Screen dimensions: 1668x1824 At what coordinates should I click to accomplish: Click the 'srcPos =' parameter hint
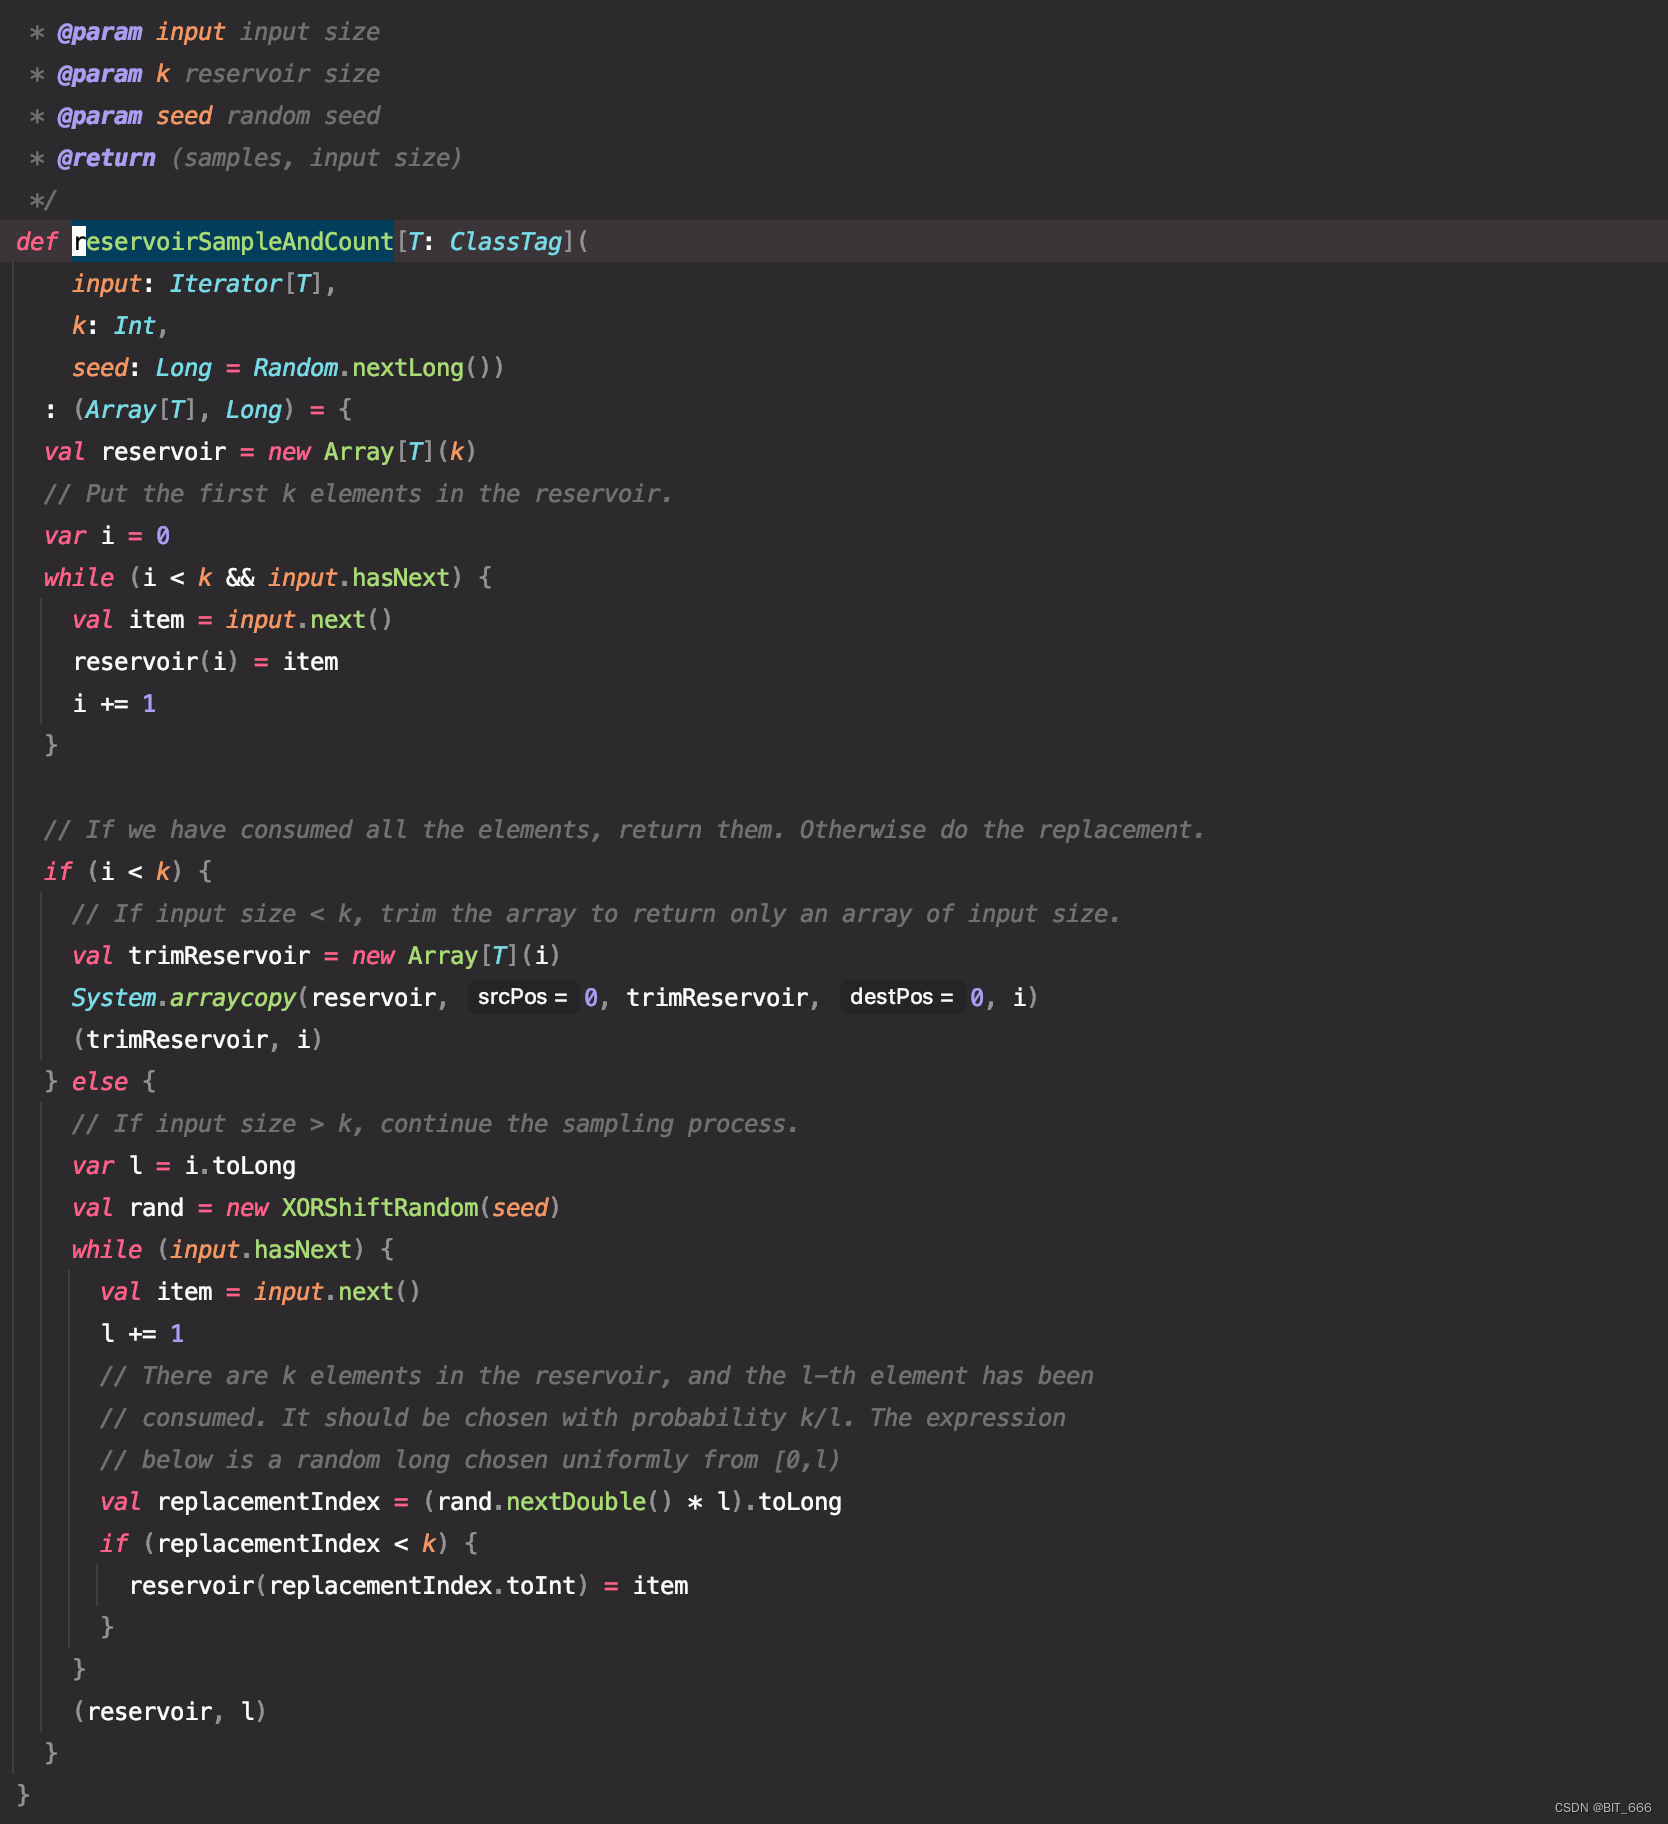(x=523, y=998)
